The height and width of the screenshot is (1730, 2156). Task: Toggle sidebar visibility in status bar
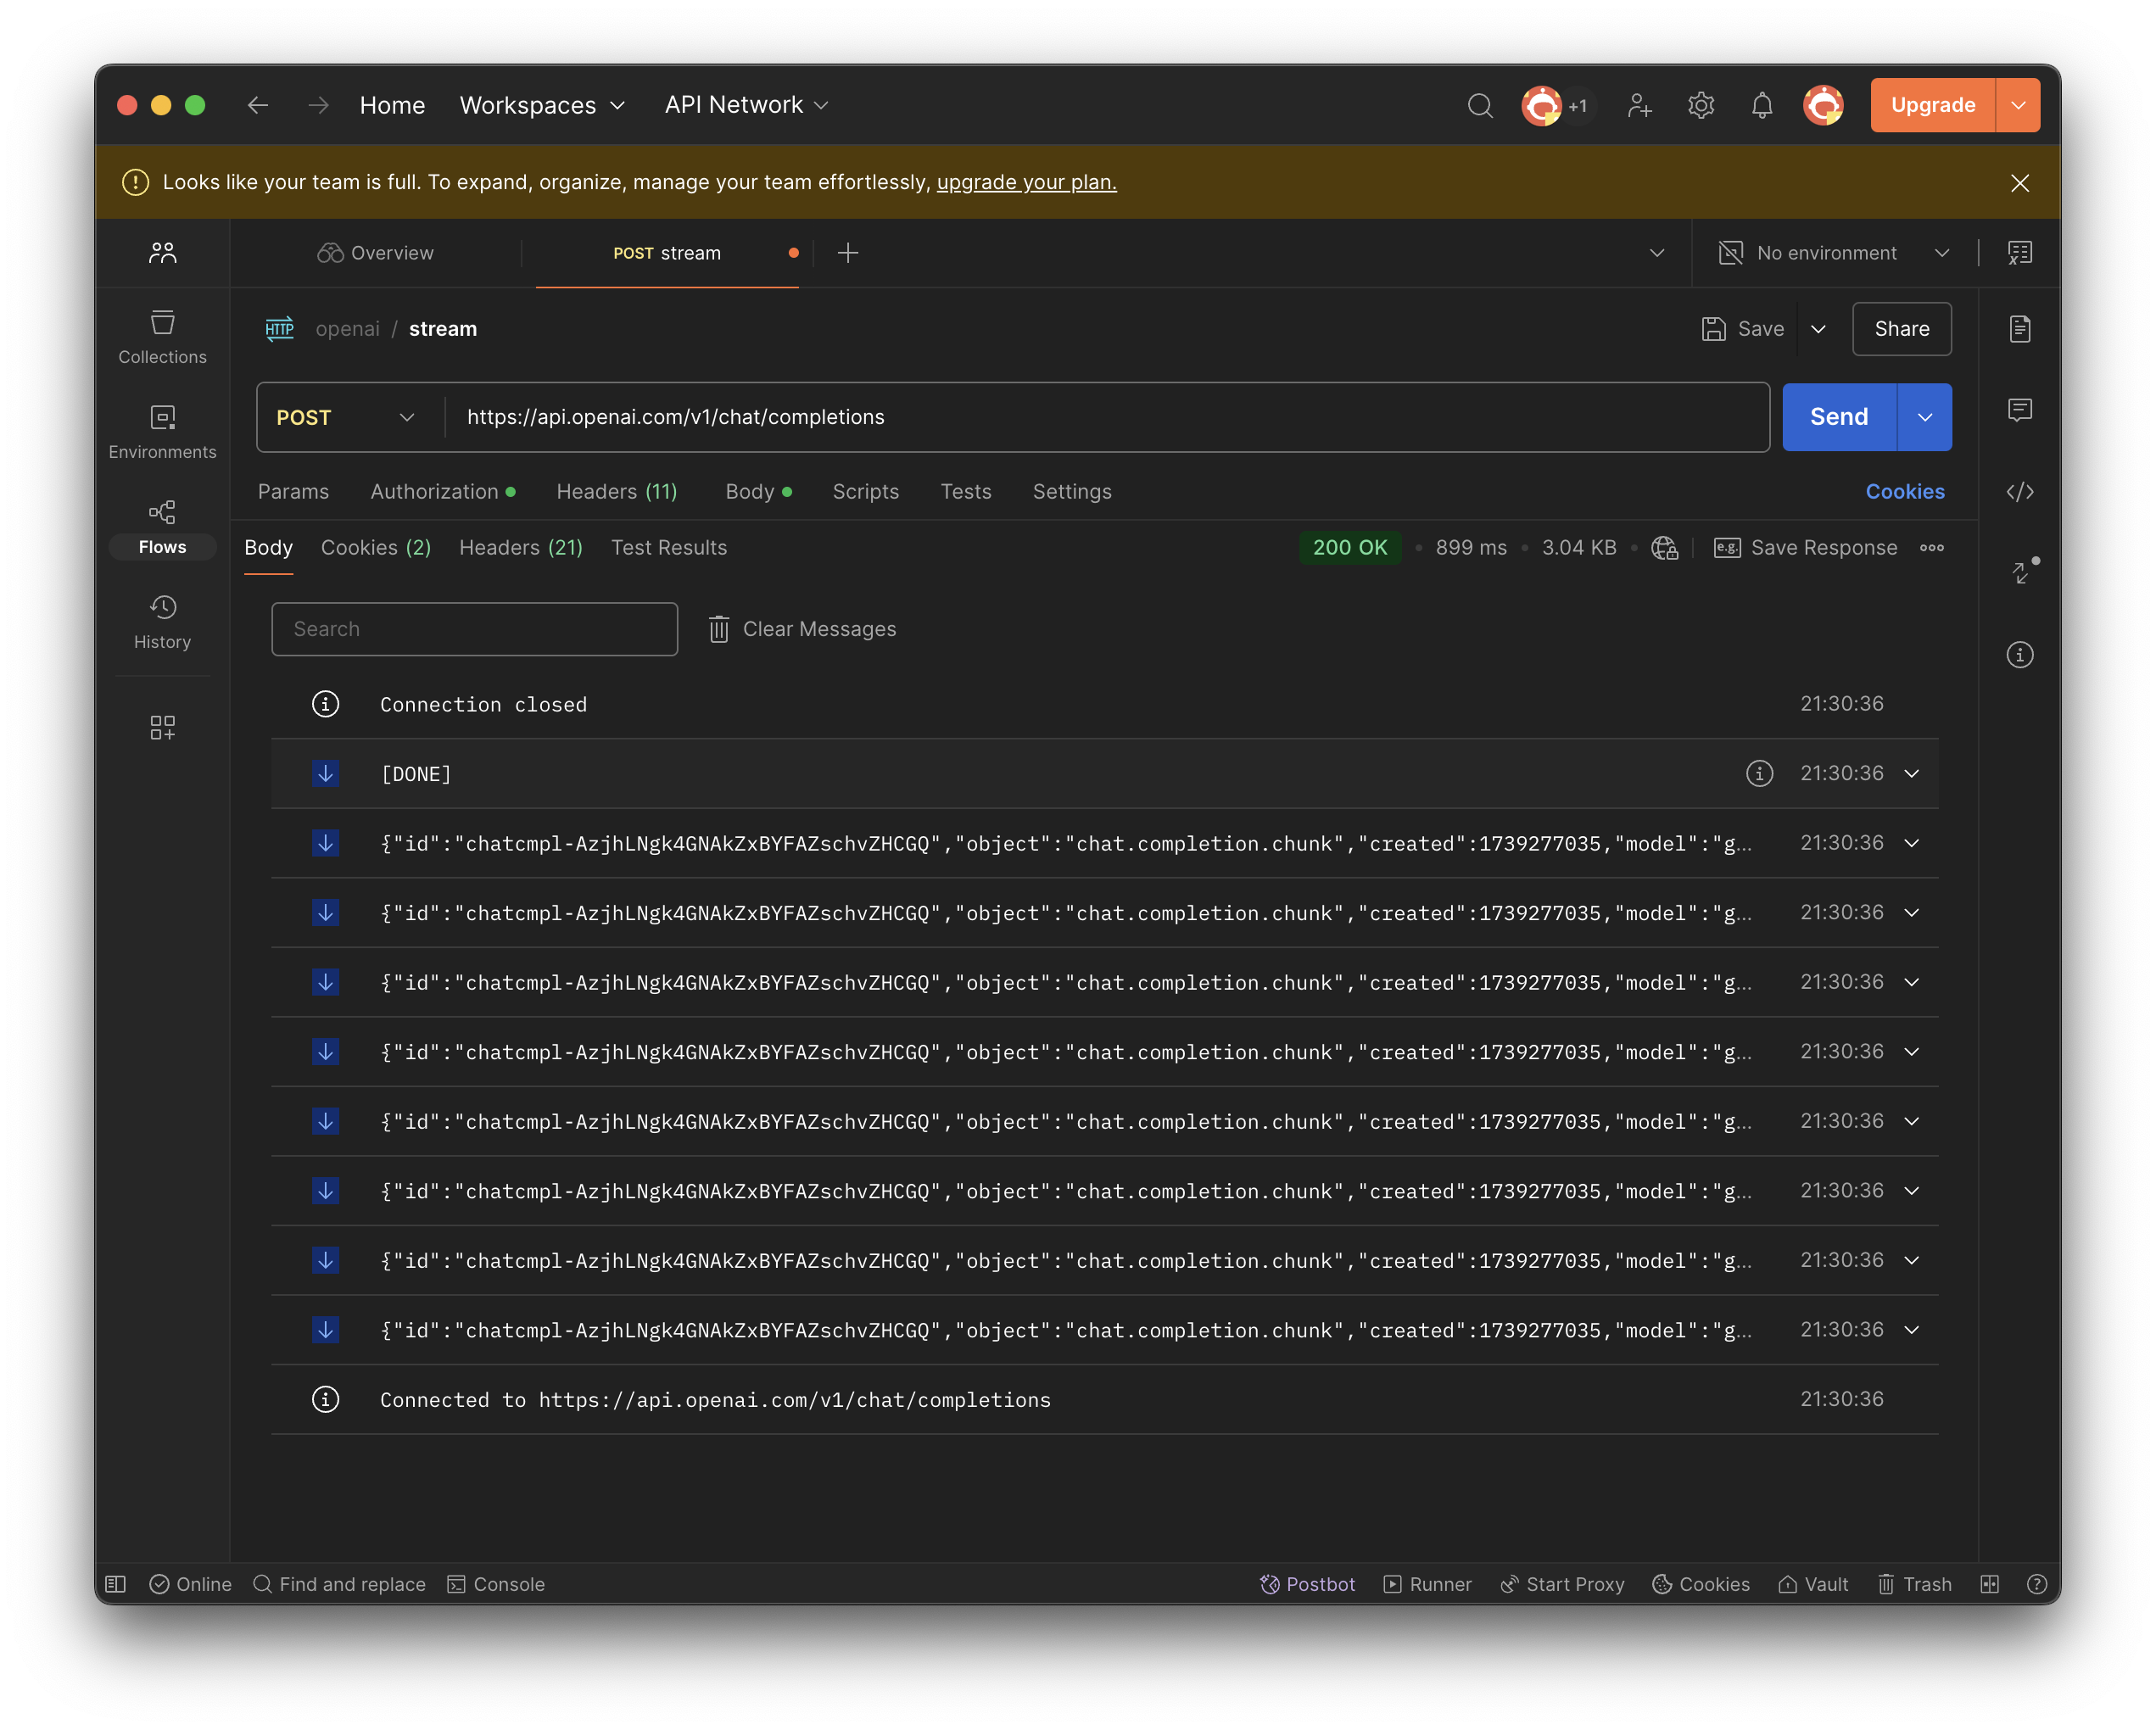[116, 1584]
